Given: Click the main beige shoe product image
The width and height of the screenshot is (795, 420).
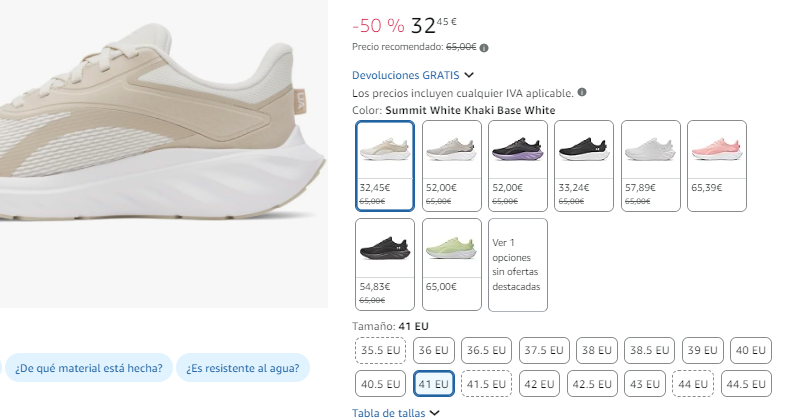Looking at the screenshot, I should [x=164, y=154].
